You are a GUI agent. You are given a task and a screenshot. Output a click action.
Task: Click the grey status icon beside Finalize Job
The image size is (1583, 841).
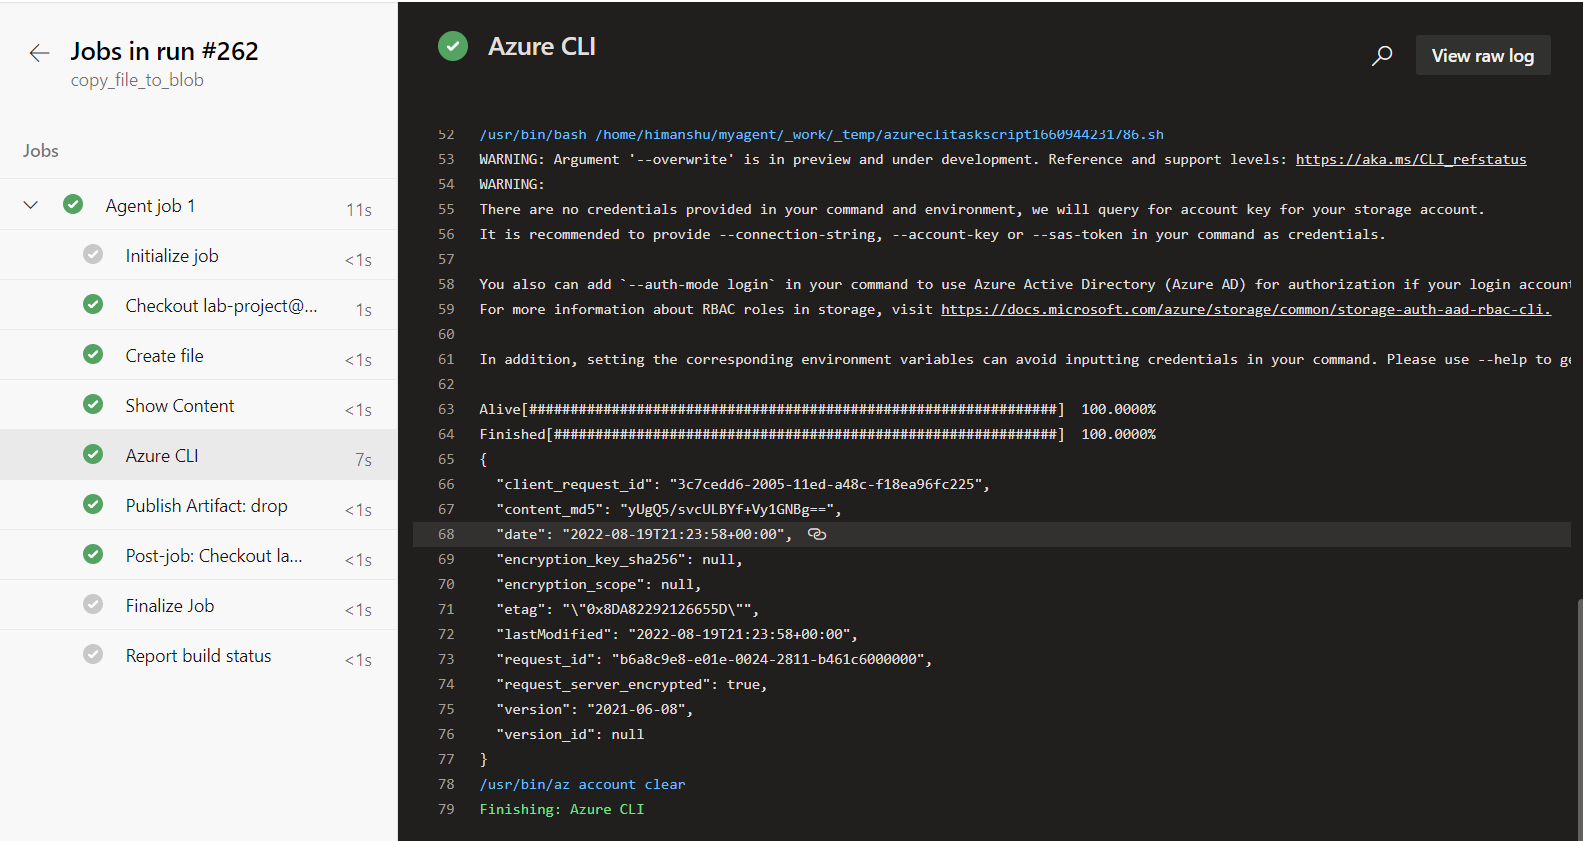(93, 604)
